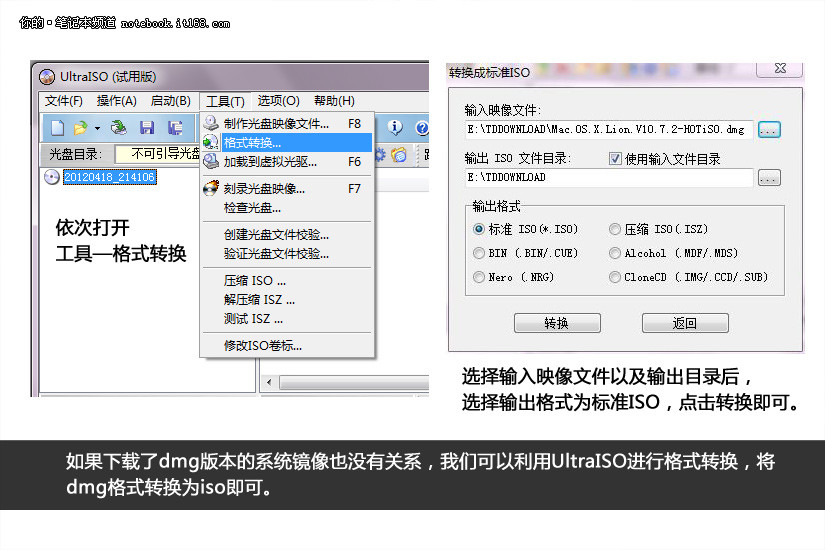Image resolution: width=825 pixels, height=550 pixels.
Task: Click the New file toolbar icon
Action: click(x=57, y=127)
